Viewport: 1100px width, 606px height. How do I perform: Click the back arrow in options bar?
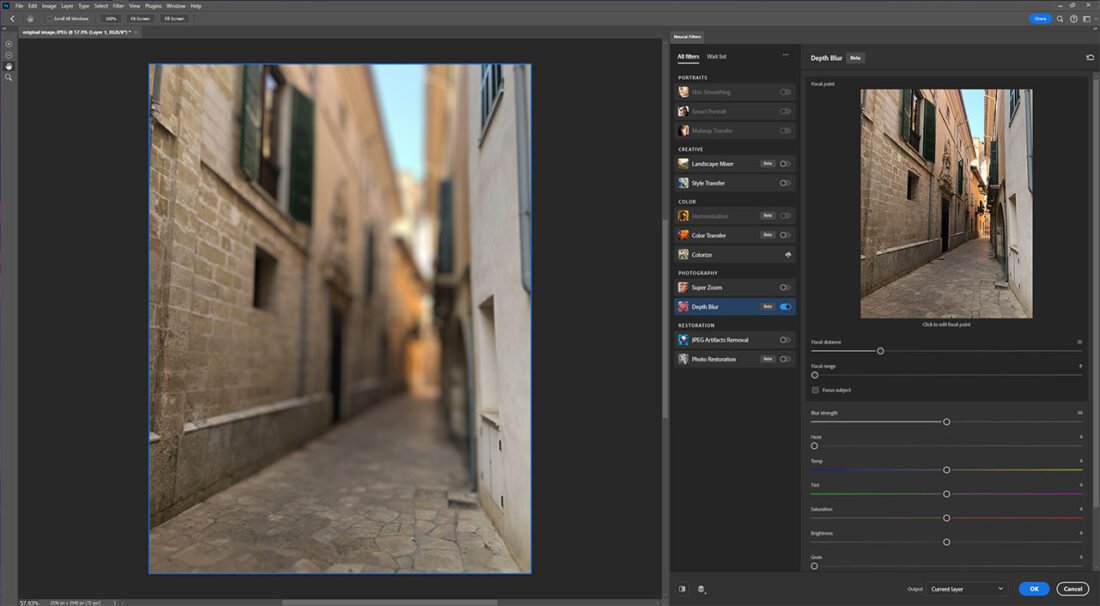(12, 18)
